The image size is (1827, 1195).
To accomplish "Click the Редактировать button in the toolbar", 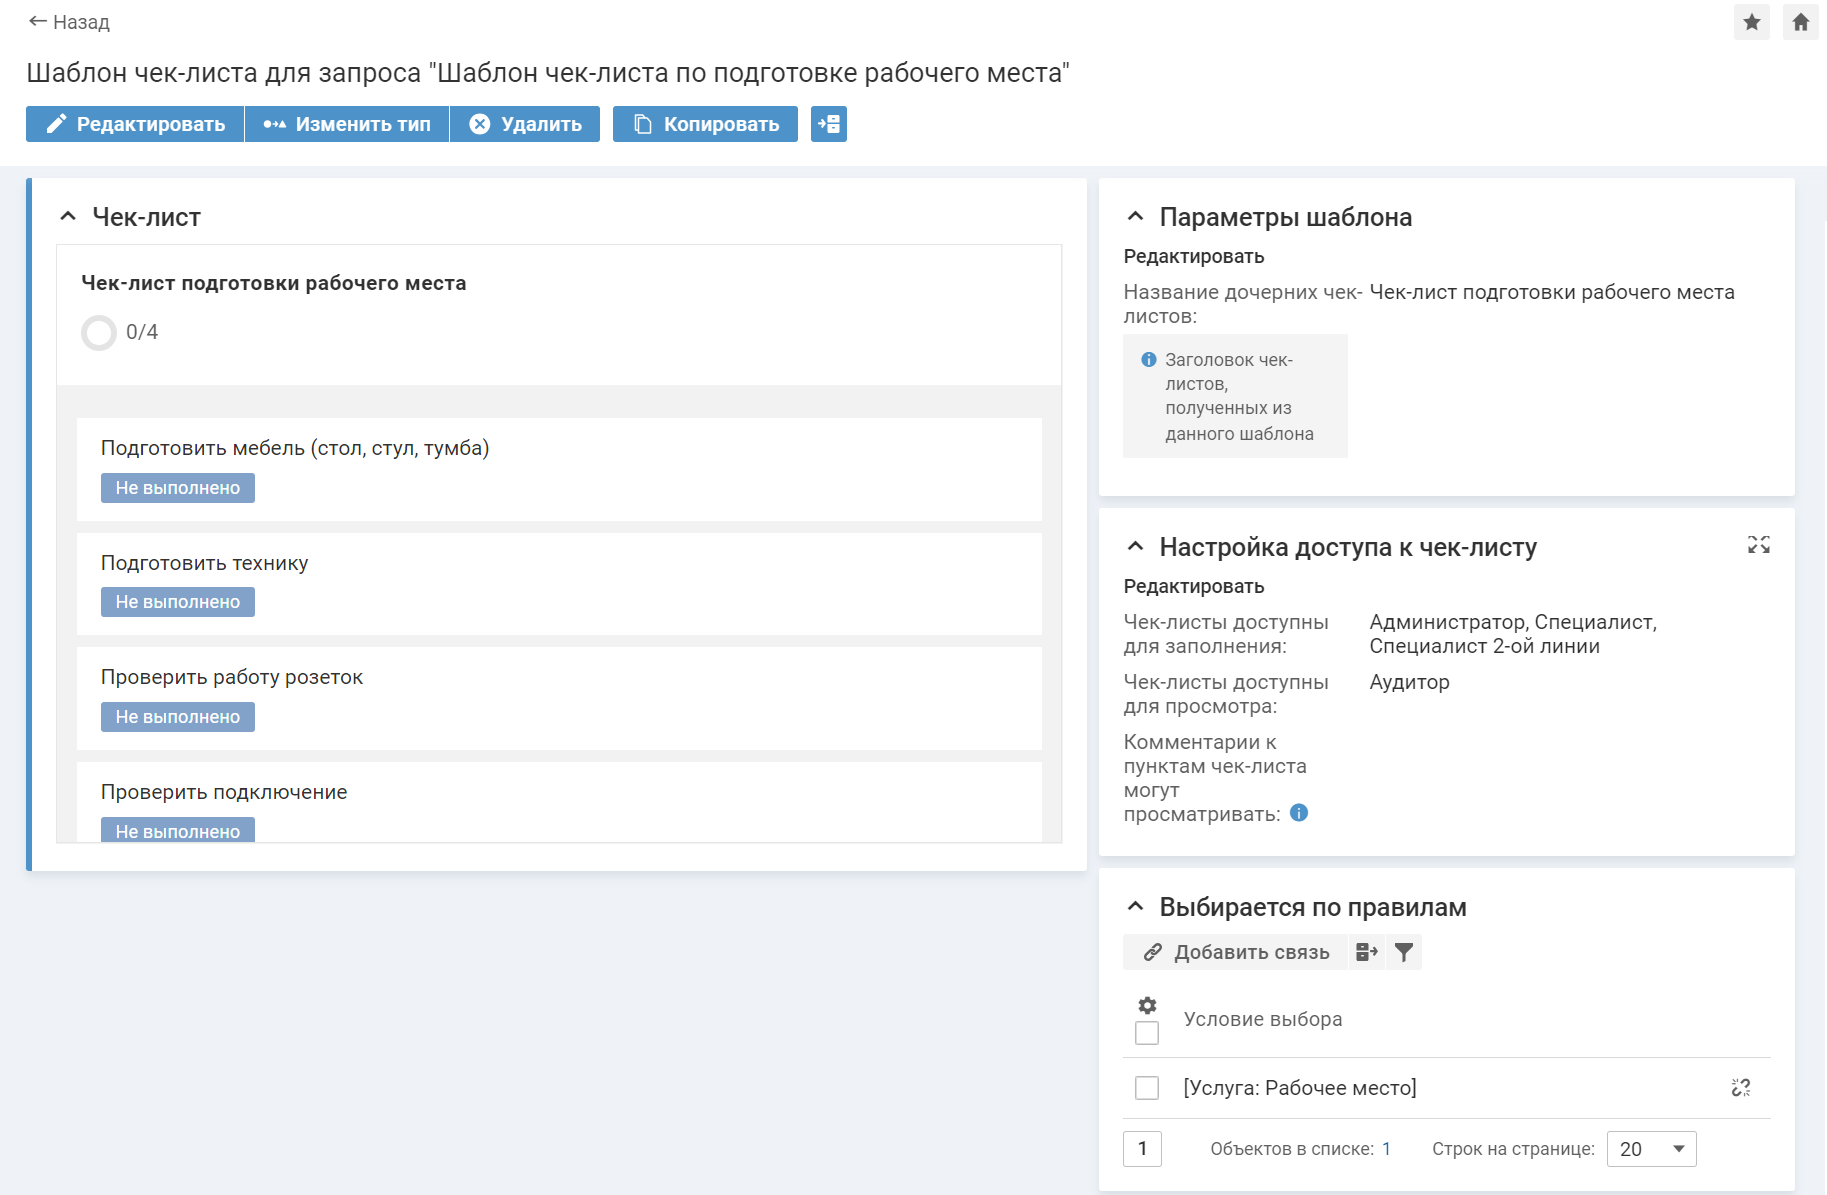I will [135, 124].
